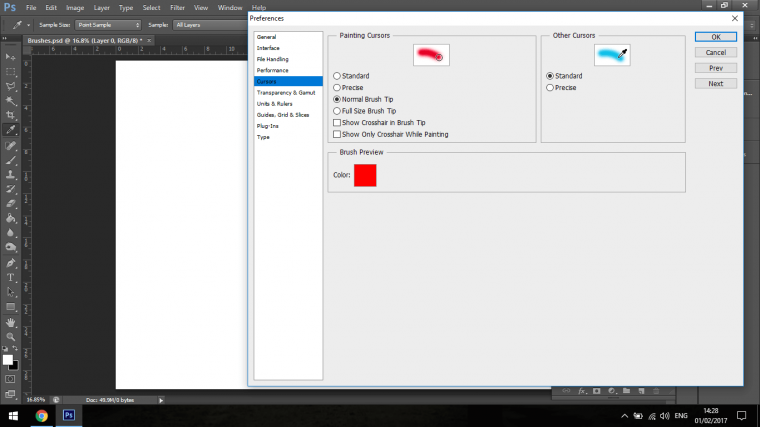Select the Healing Brush tool
760x427 pixels.
(x=10, y=145)
